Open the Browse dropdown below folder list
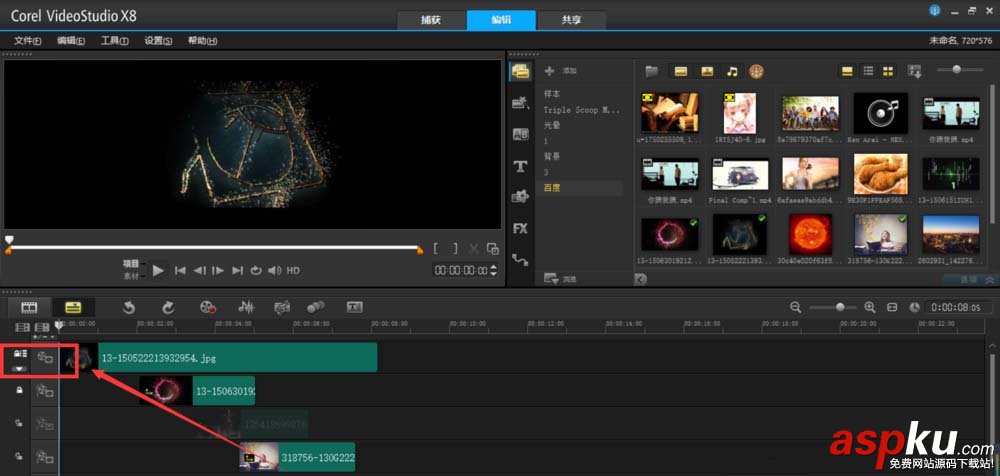 tap(557, 279)
